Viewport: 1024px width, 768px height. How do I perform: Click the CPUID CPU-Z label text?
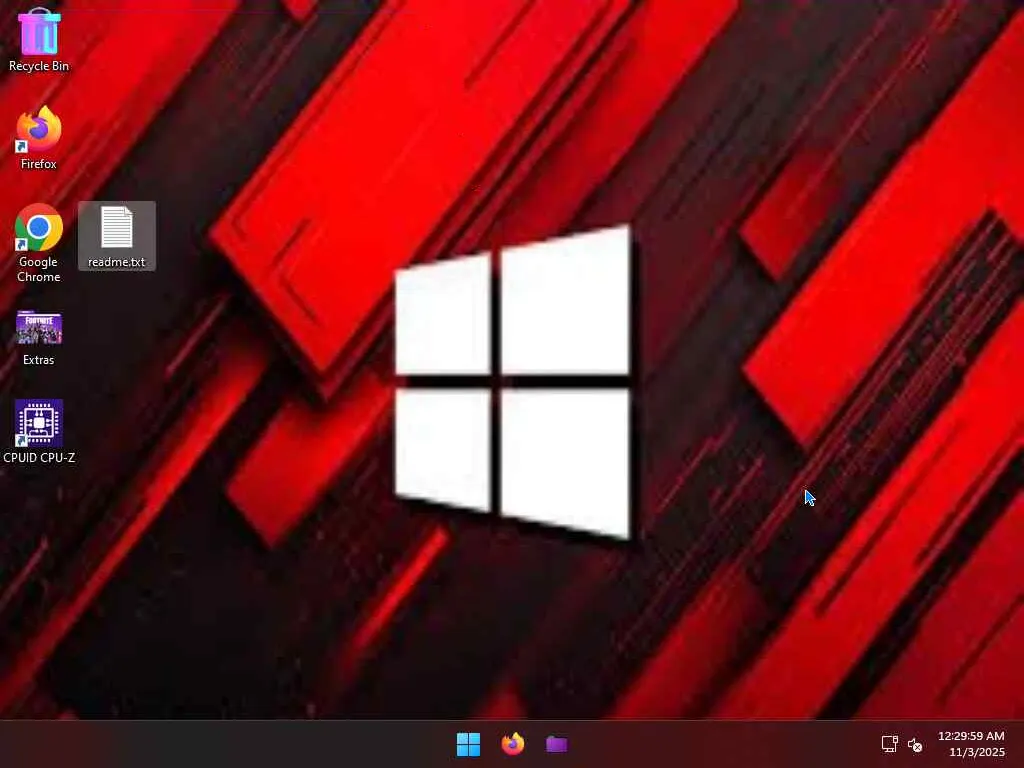(39, 458)
